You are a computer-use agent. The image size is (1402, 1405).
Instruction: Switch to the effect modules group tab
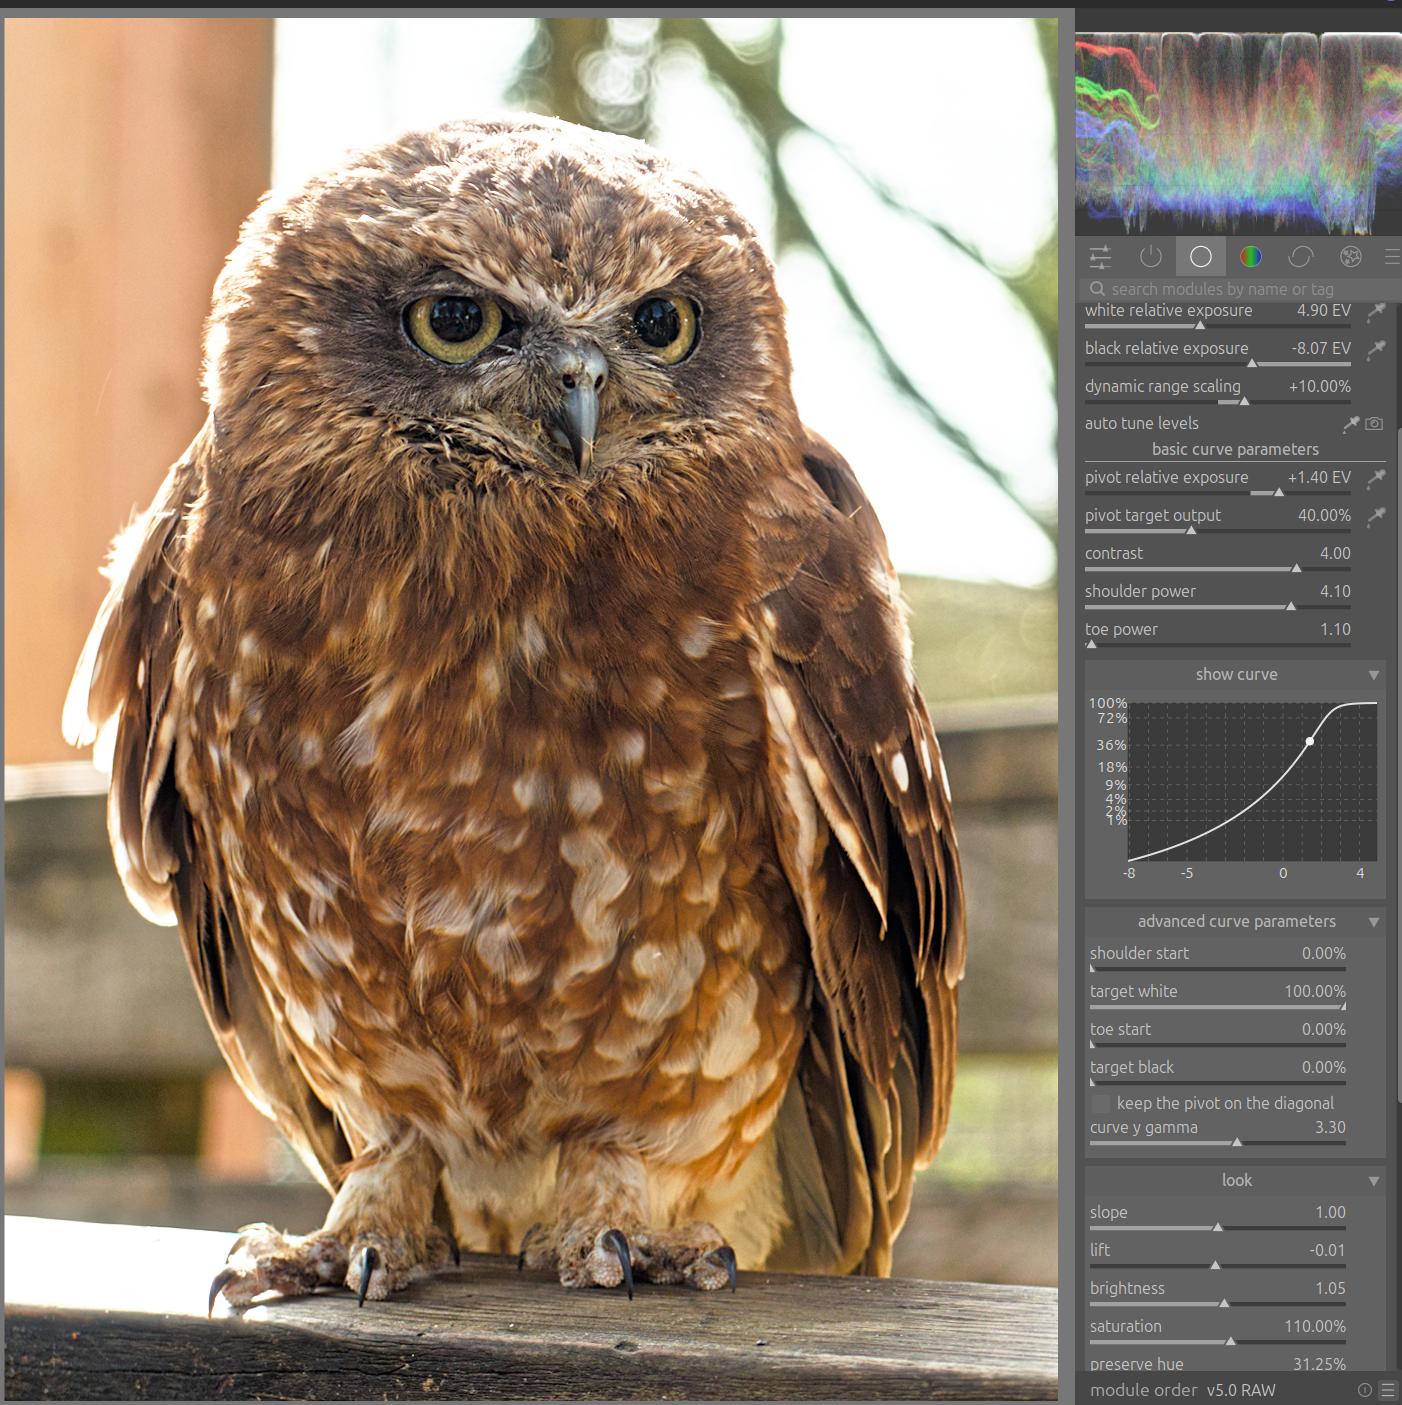tap(1351, 257)
